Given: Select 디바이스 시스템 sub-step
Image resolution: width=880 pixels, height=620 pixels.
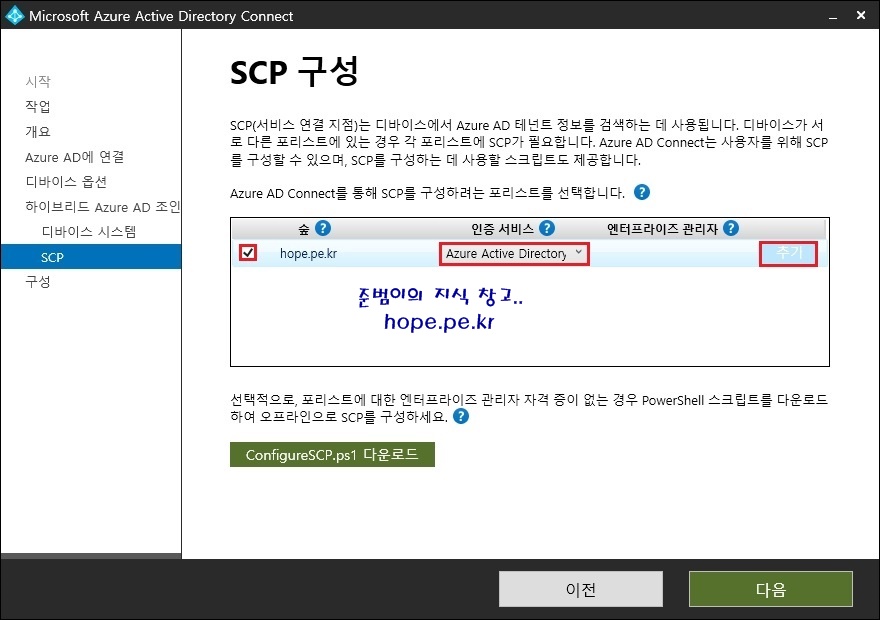Looking at the screenshot, I should pyautogui.click(x=89, y=232).
